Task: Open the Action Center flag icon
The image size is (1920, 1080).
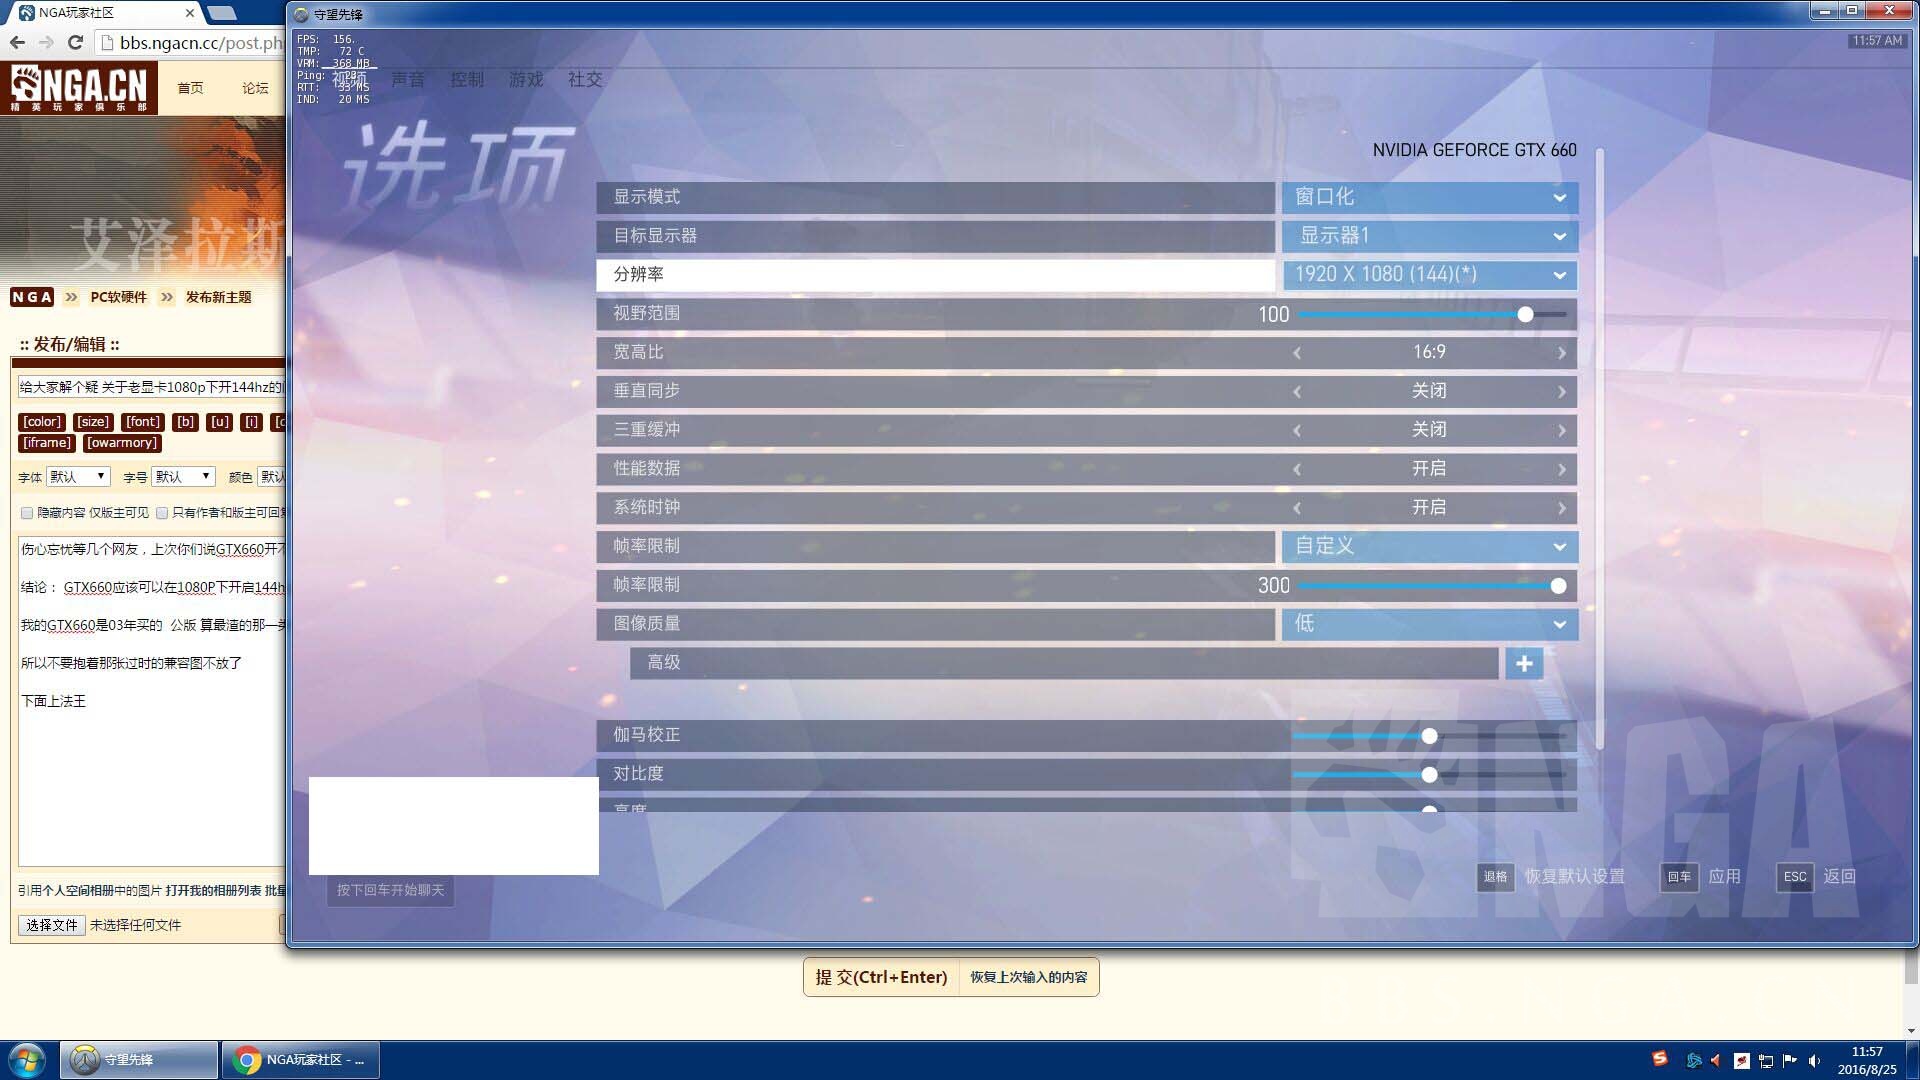Action: click(x=1790, y=1060)
